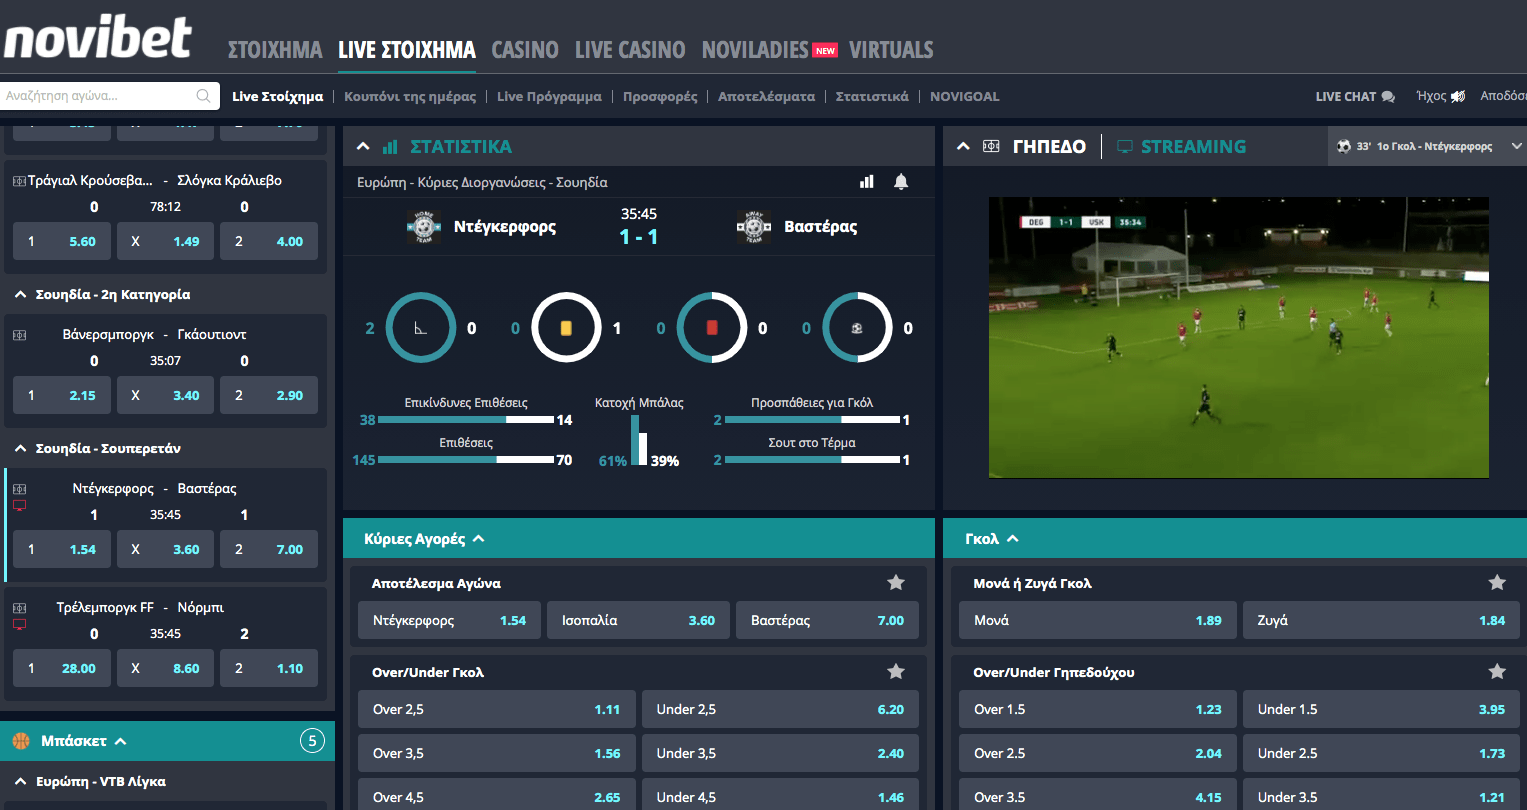1527x810 pixels.
Task: Select Ντέγκερφορς 1.54 match result odds
Action: click(x=449, y=620)
